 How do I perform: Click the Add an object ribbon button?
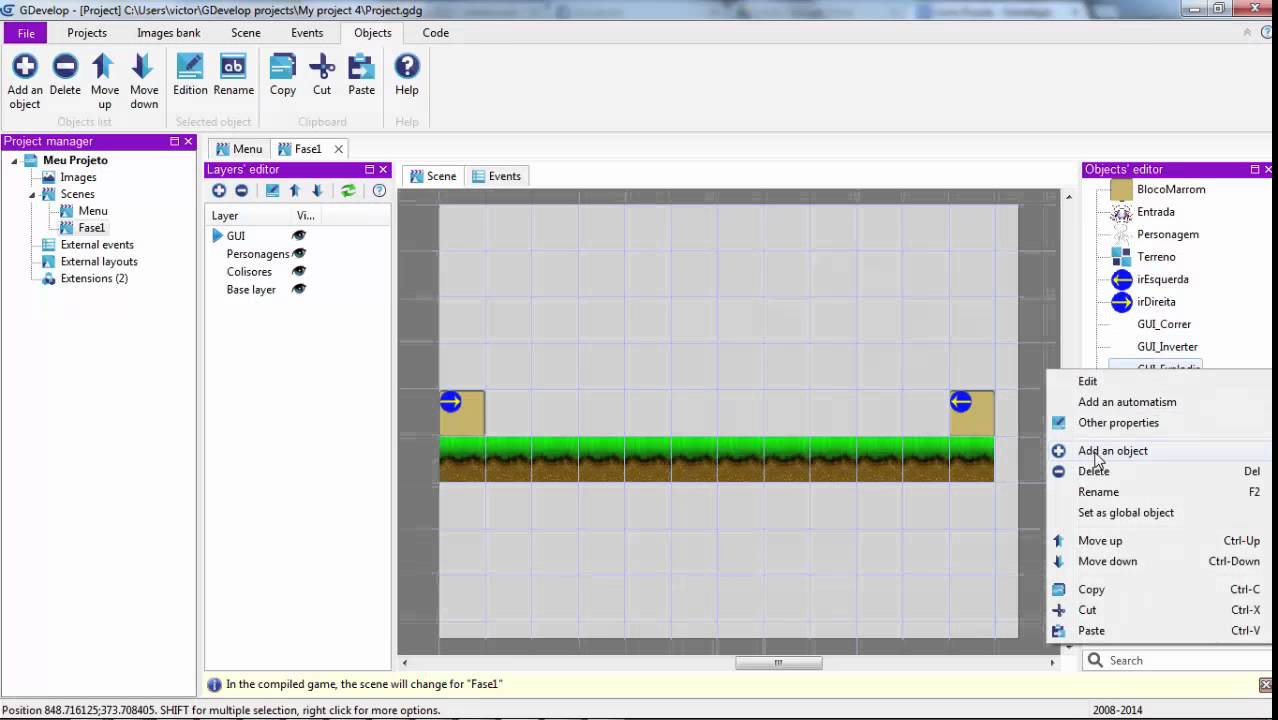tap(25, 81)
